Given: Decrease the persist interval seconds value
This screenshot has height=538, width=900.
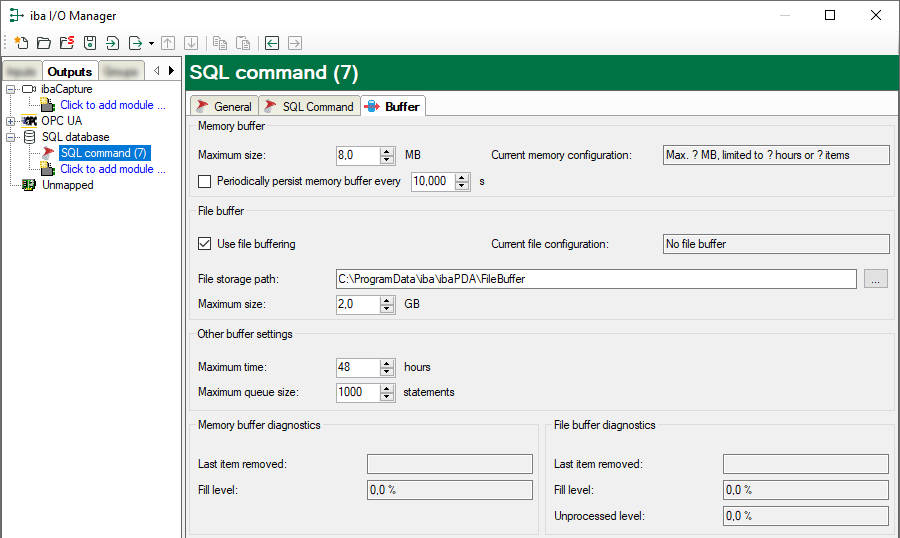Looking at the screenshot, I should (462, 186).
